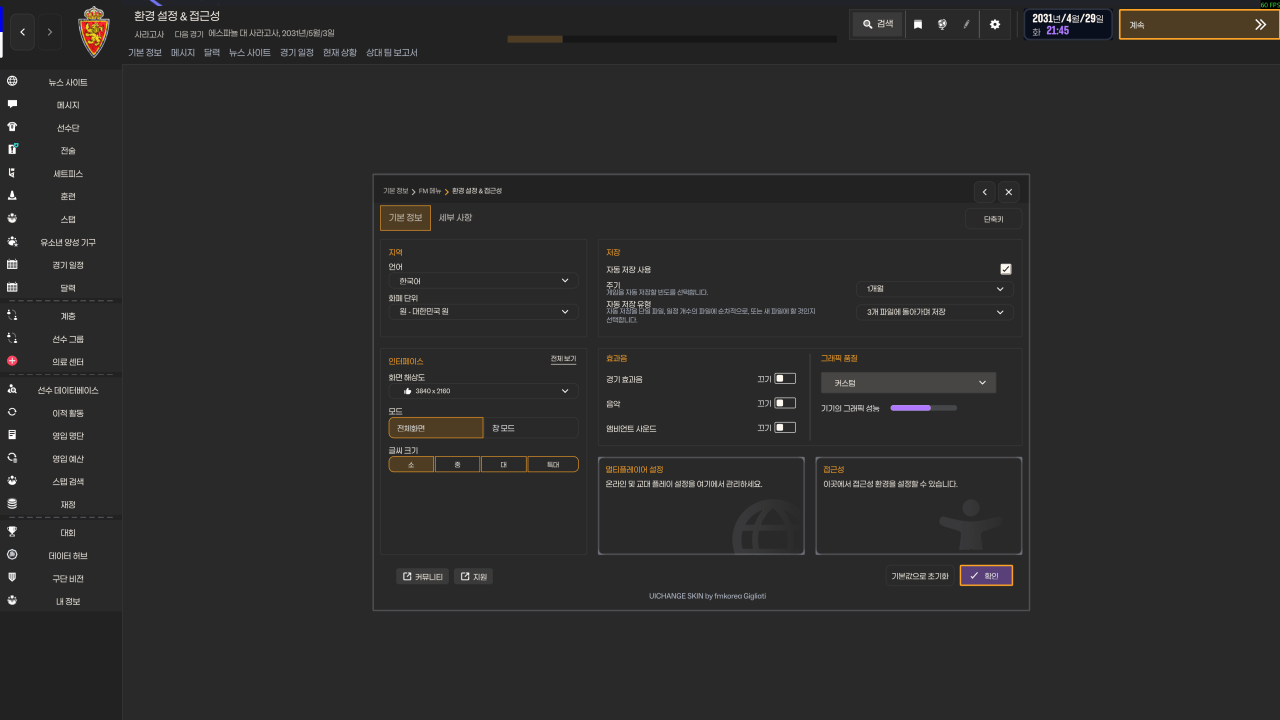Toggle the music (음악) switch
Viewport: 1280px width, 720px height.
pyautogui.click(x=785, y=403)
